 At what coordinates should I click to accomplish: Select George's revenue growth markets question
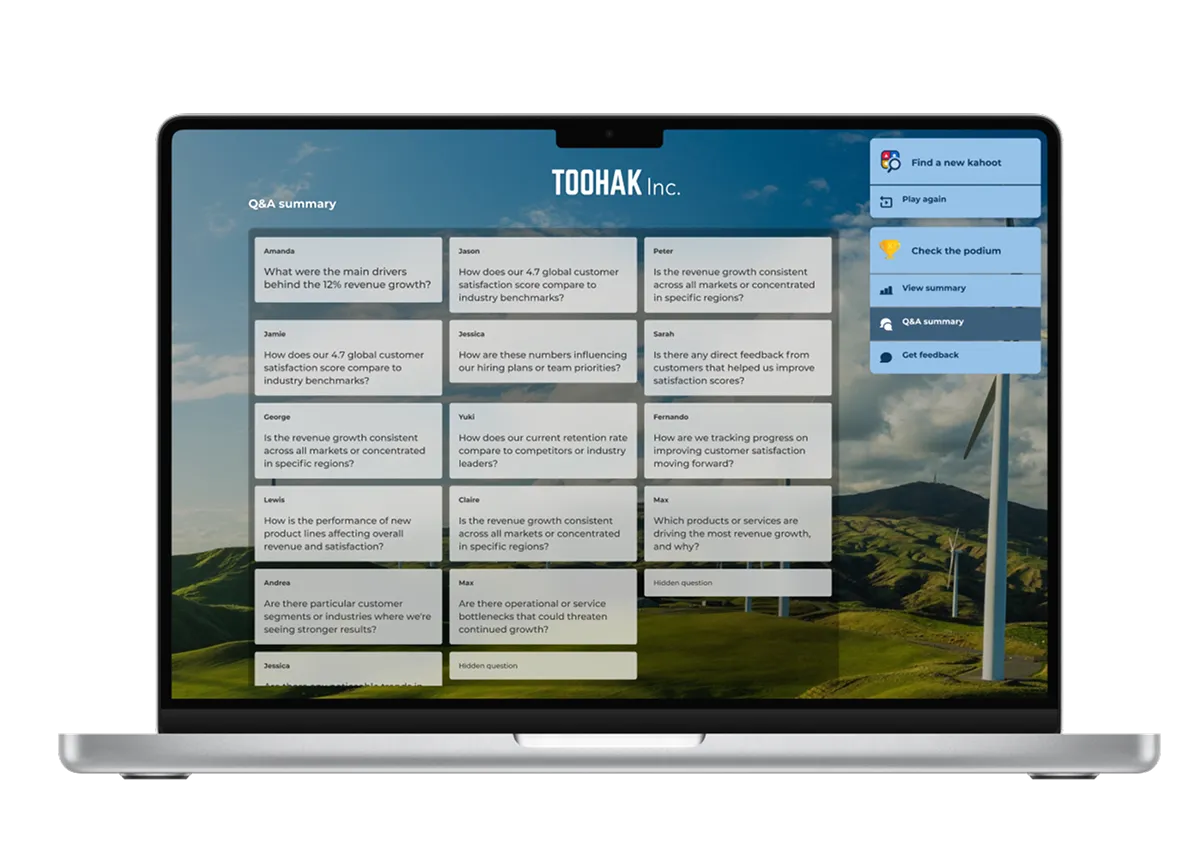point(348,441)
